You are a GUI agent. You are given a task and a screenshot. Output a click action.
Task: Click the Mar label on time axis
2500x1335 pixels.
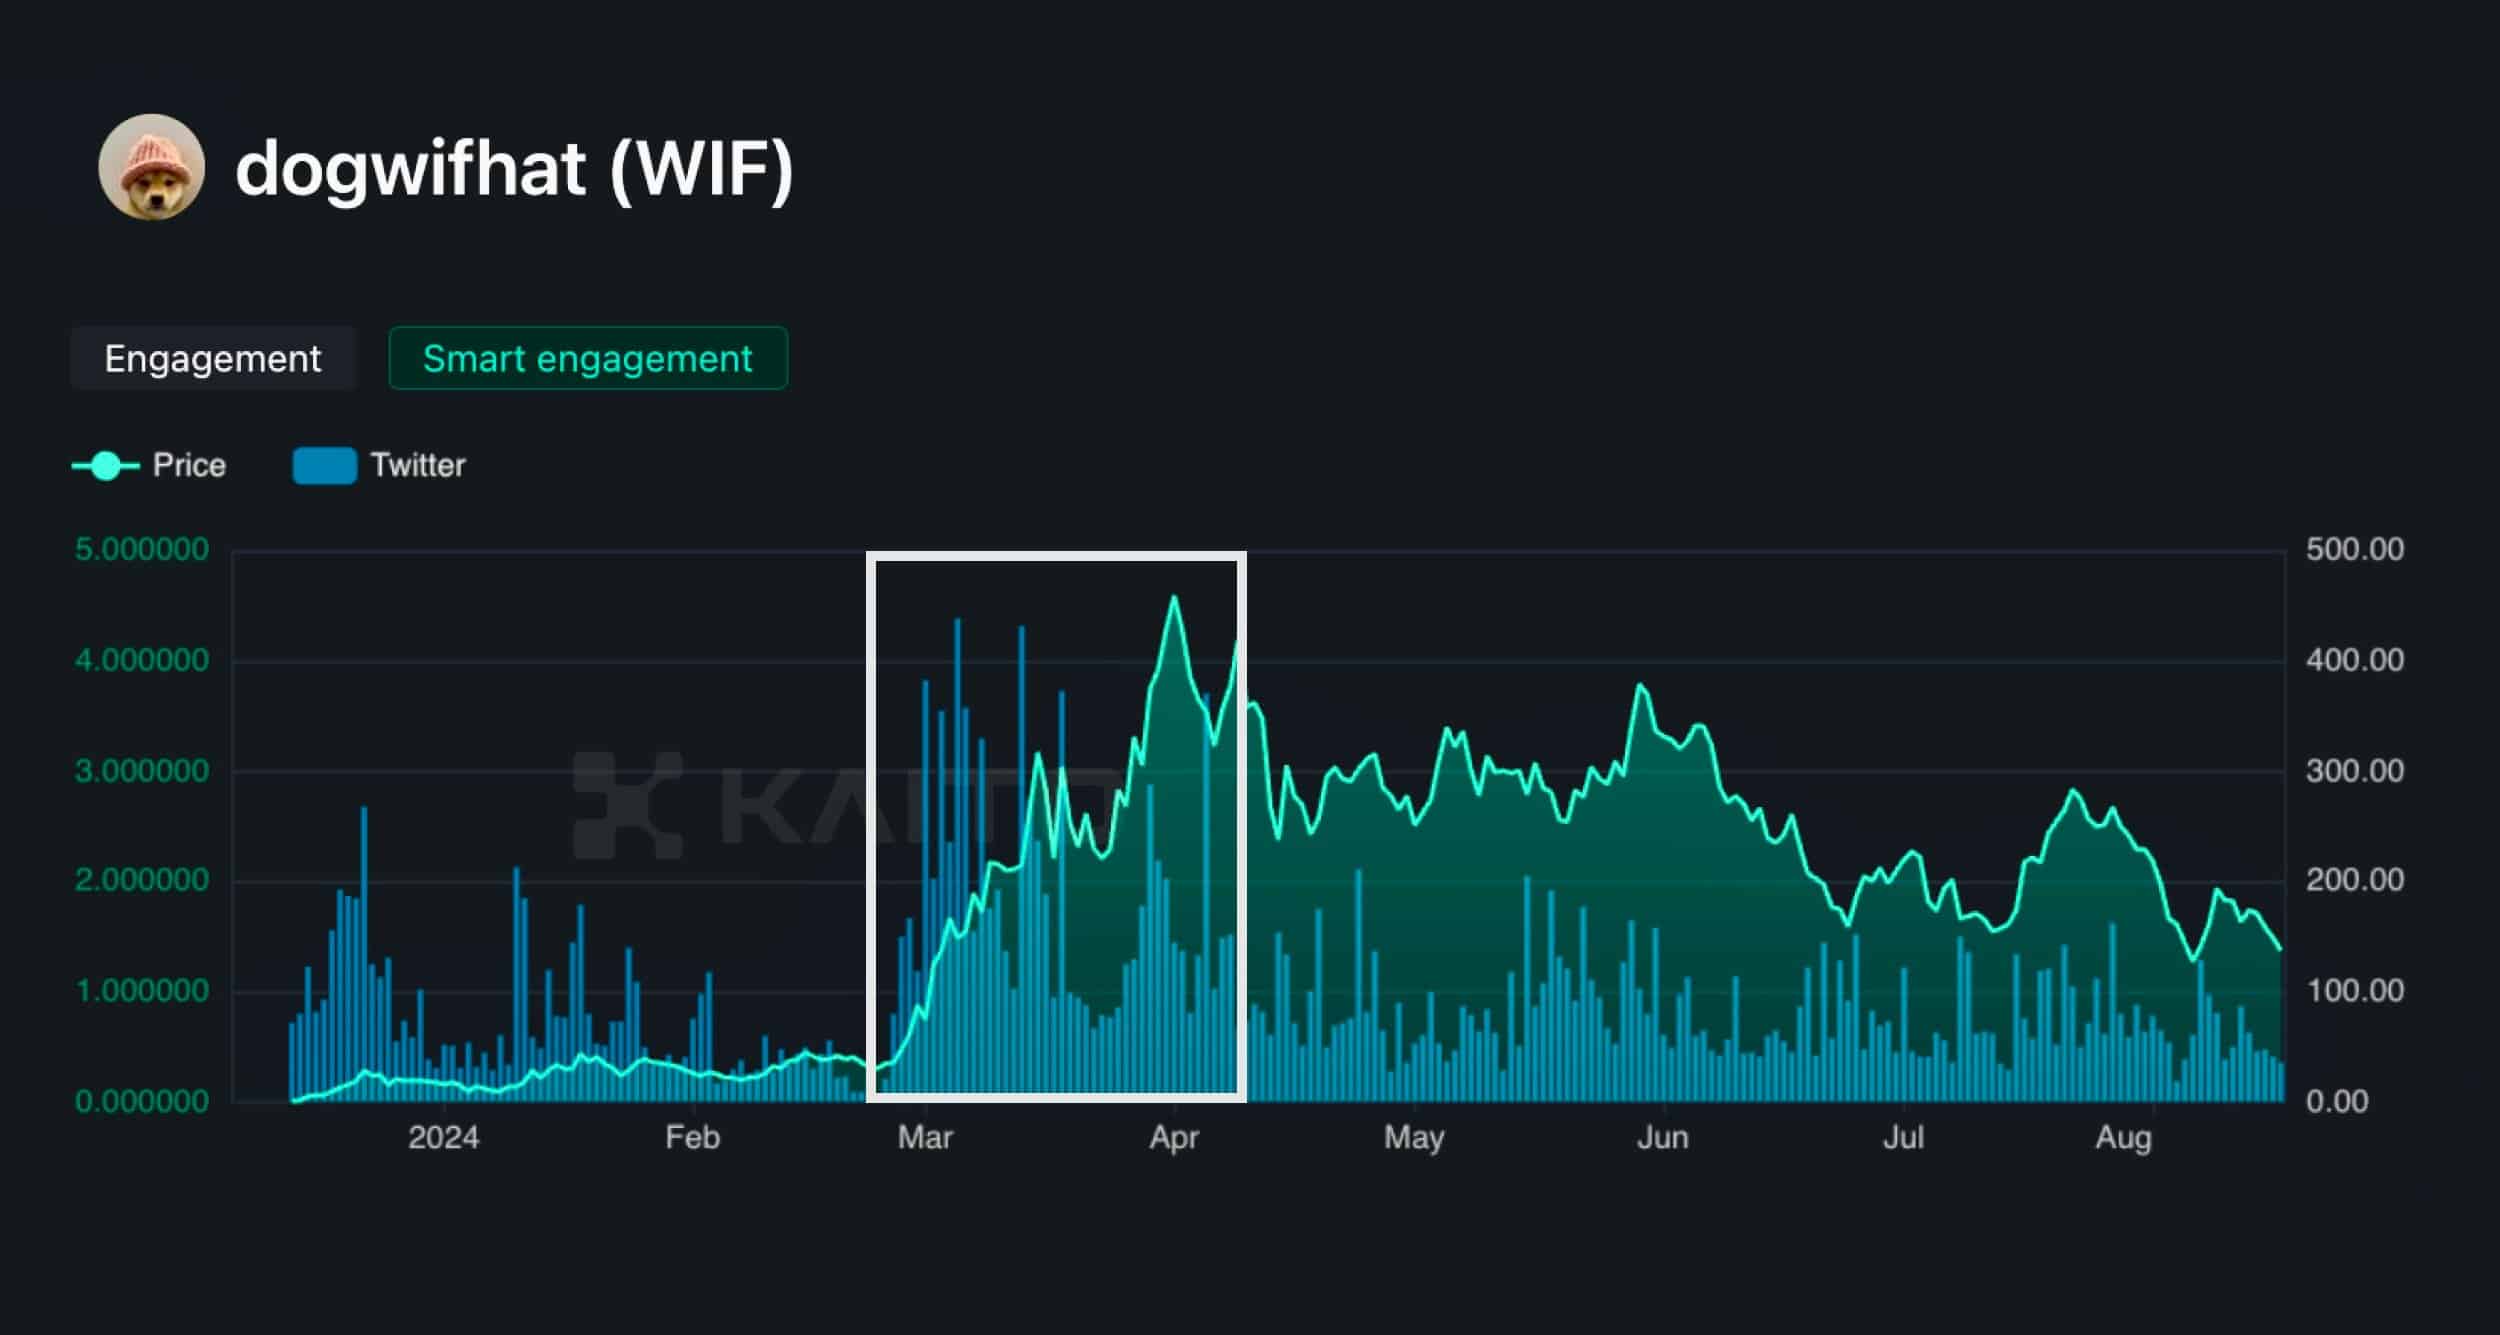point(925,1137)
